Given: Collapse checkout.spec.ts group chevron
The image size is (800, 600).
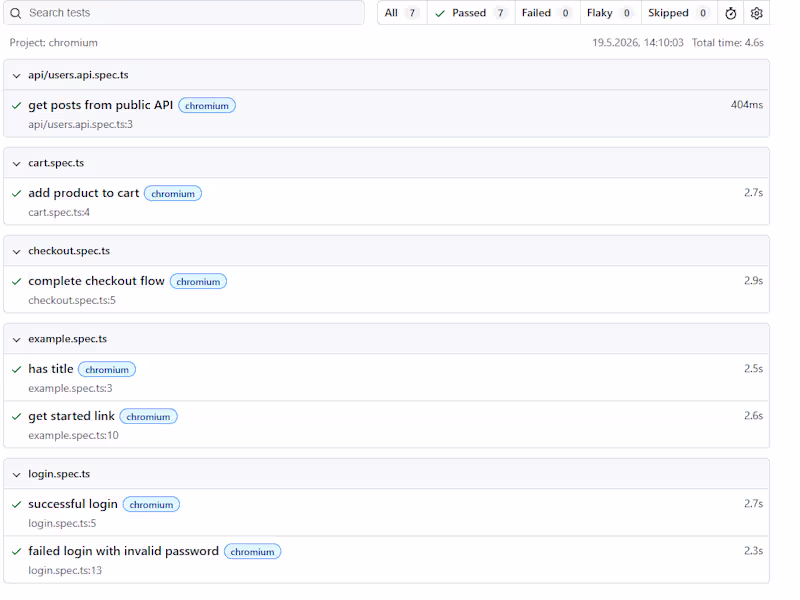Looking at the screenshot, I should click(x=16, y=252).
